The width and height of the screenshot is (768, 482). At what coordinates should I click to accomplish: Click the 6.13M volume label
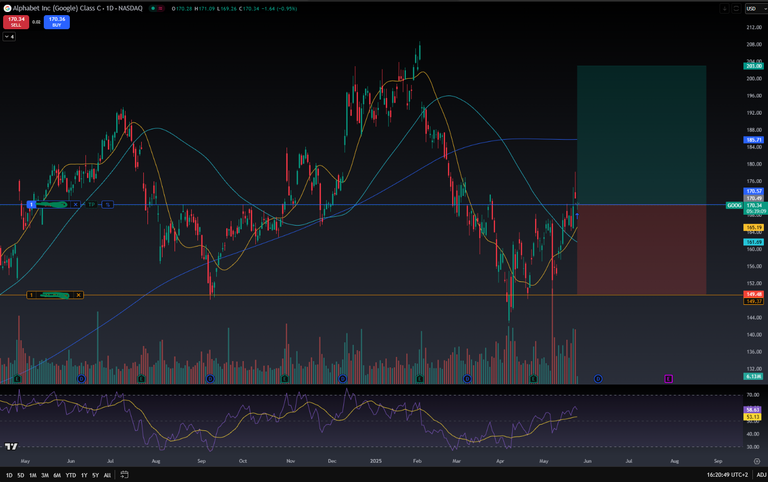click(x=754, y=376)
